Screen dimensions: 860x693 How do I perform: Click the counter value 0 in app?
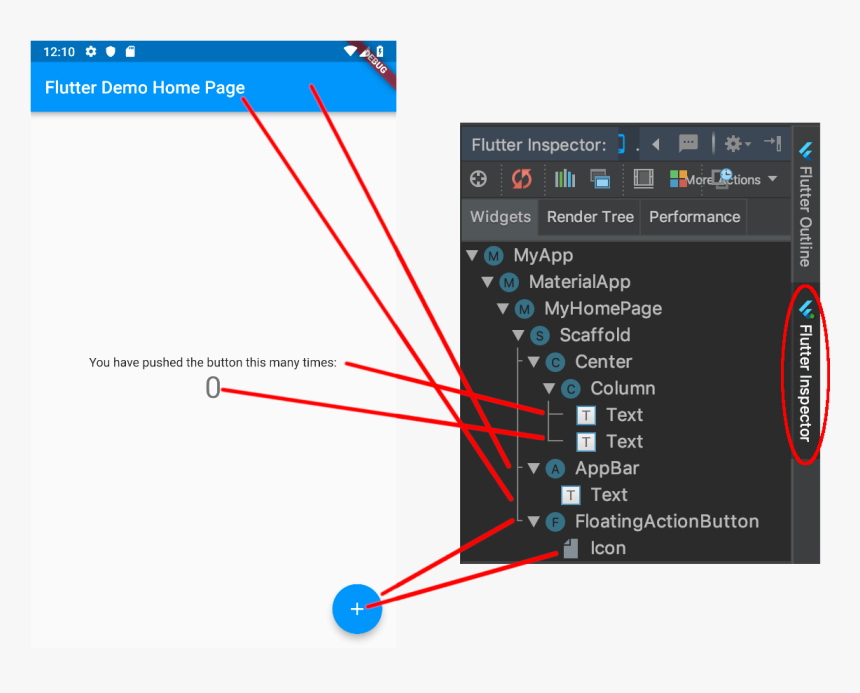(213, 388)
